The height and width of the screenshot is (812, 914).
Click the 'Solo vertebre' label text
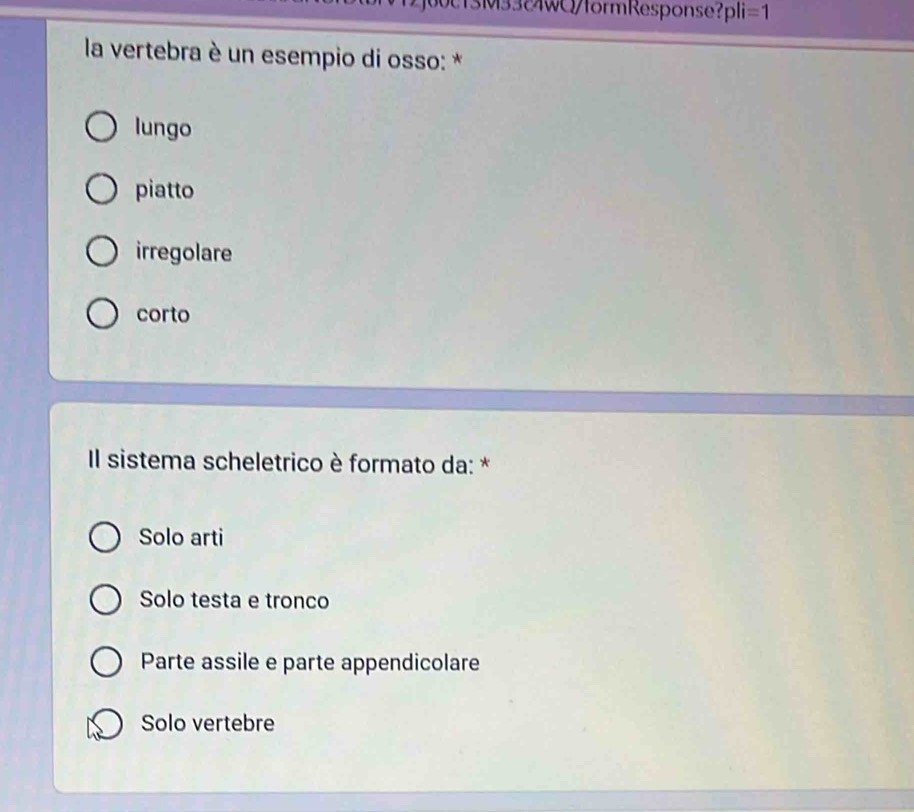208,723
